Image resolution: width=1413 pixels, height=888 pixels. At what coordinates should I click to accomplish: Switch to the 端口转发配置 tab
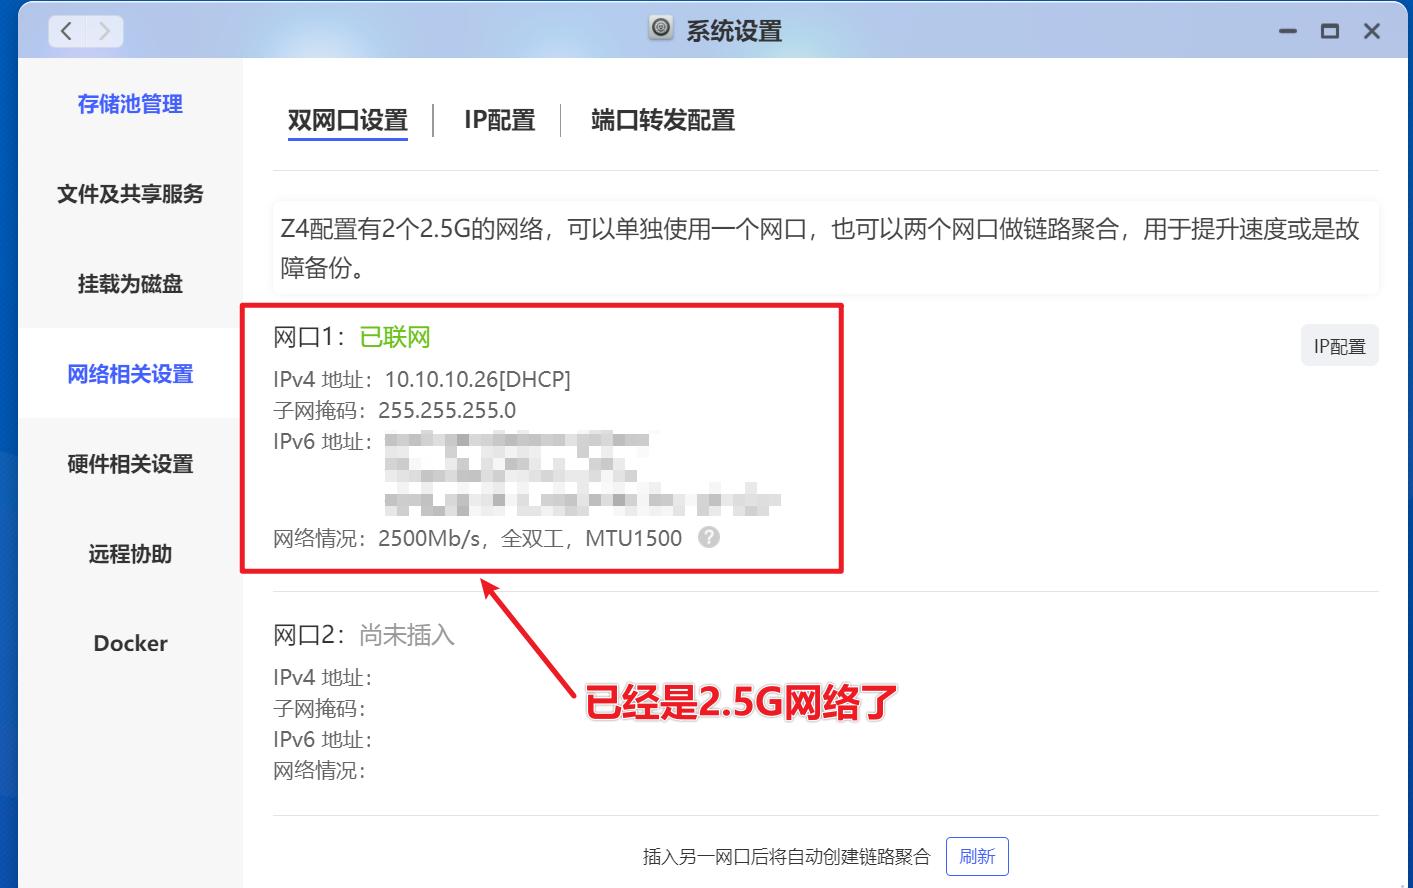pyautogui.click(x=661, y=120)
